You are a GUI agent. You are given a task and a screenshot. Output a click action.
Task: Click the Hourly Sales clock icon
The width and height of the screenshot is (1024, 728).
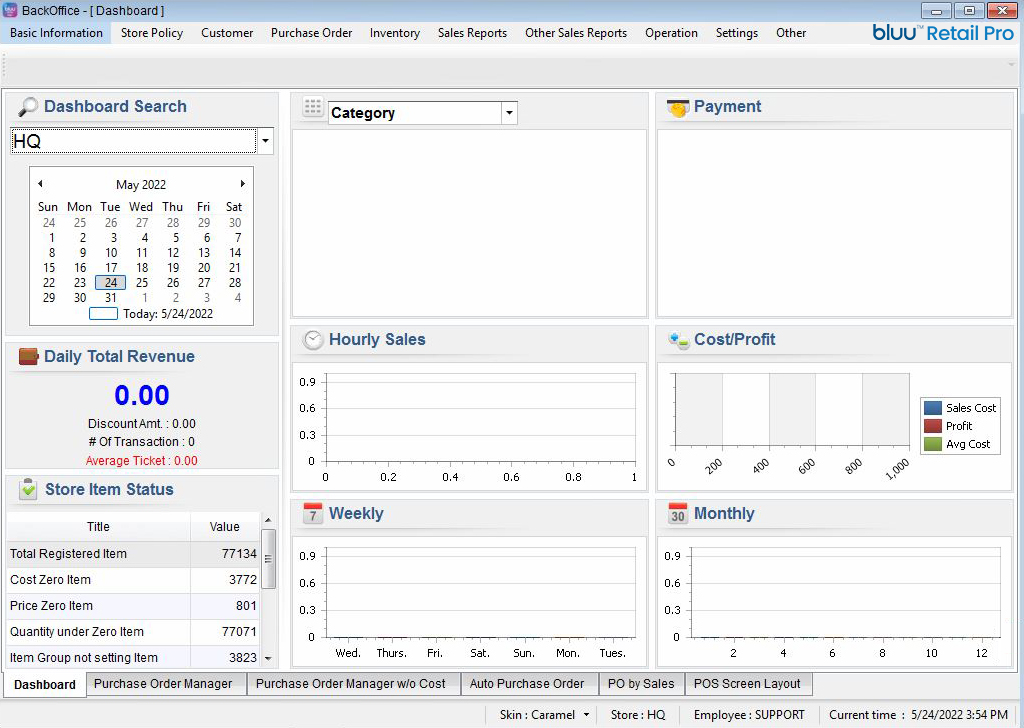click(313, 340)
